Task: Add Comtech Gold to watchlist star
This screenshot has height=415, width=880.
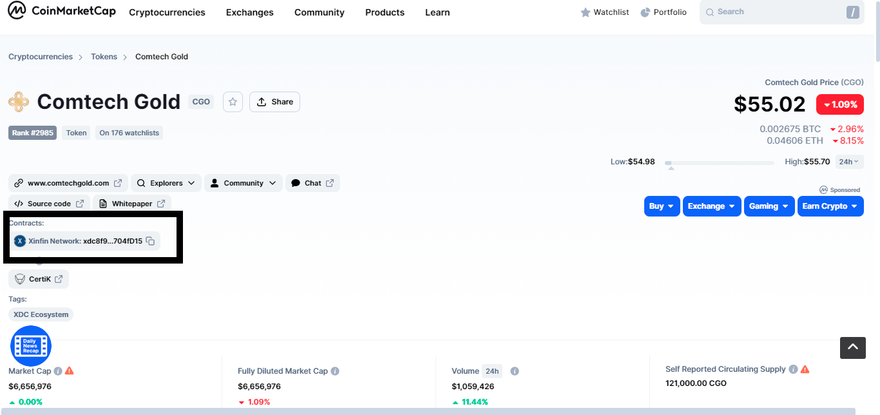Action: point(232,102)
